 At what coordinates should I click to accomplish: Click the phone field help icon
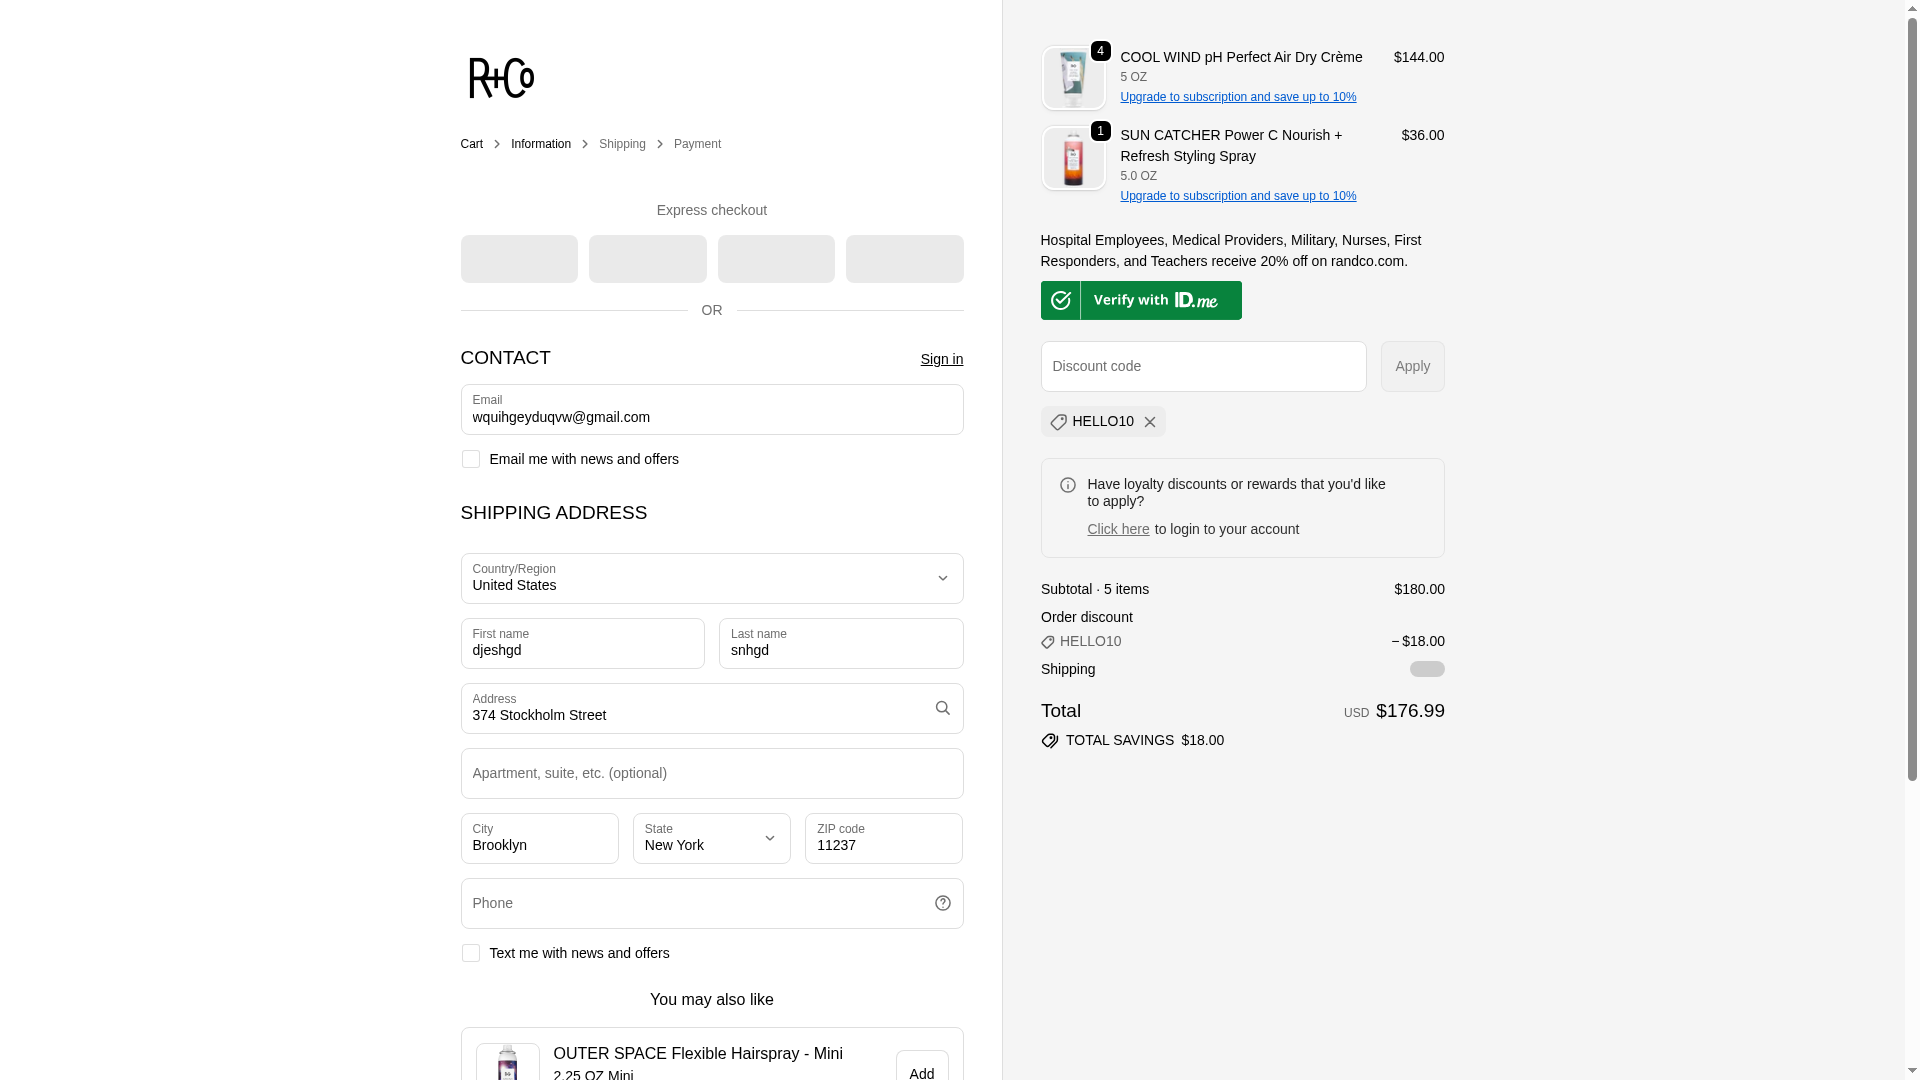click(x=942, y=903)
